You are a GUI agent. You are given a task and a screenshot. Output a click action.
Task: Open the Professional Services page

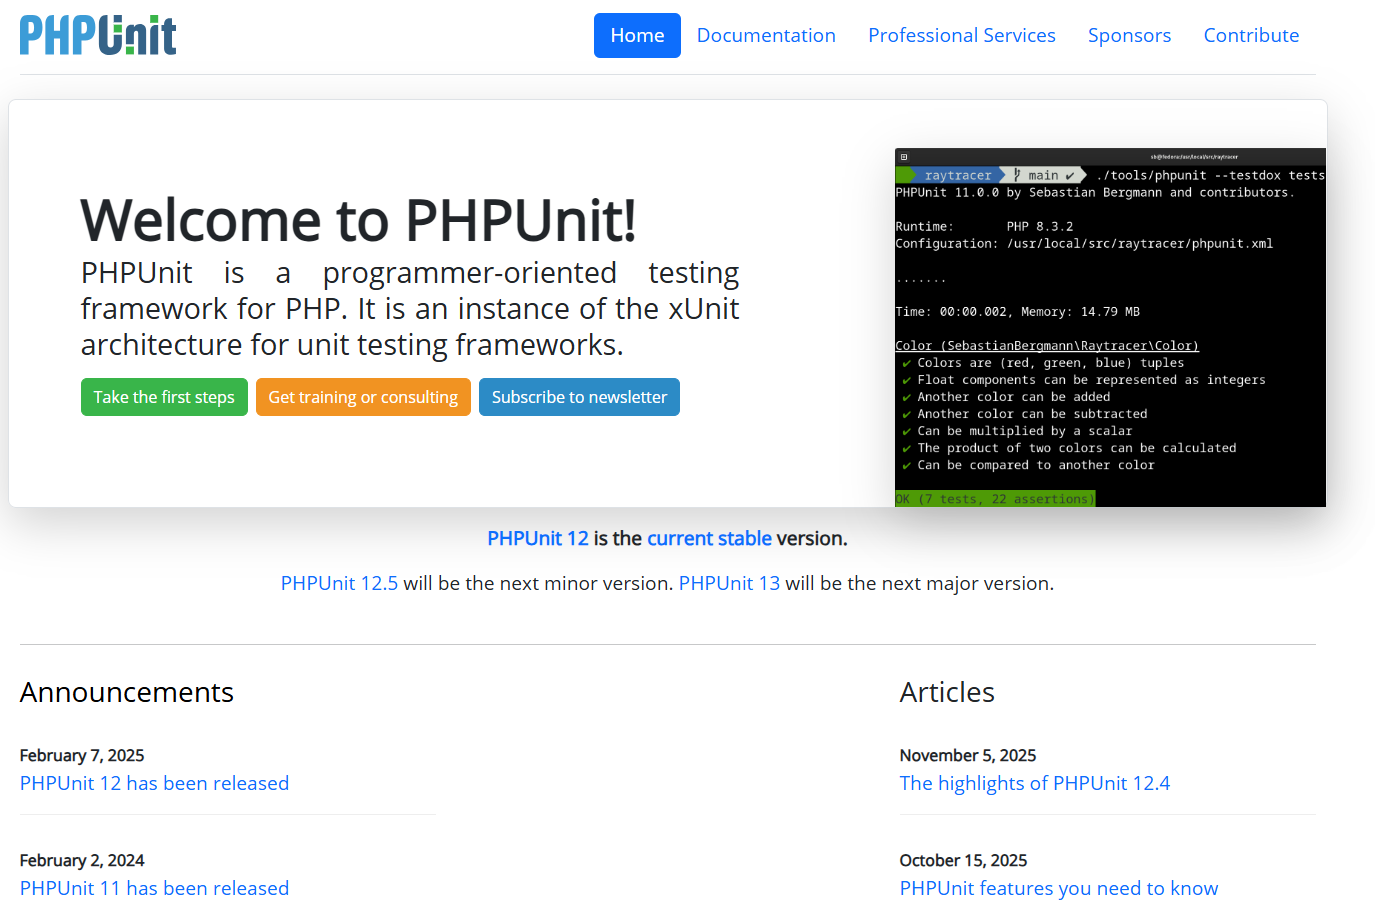961,34
